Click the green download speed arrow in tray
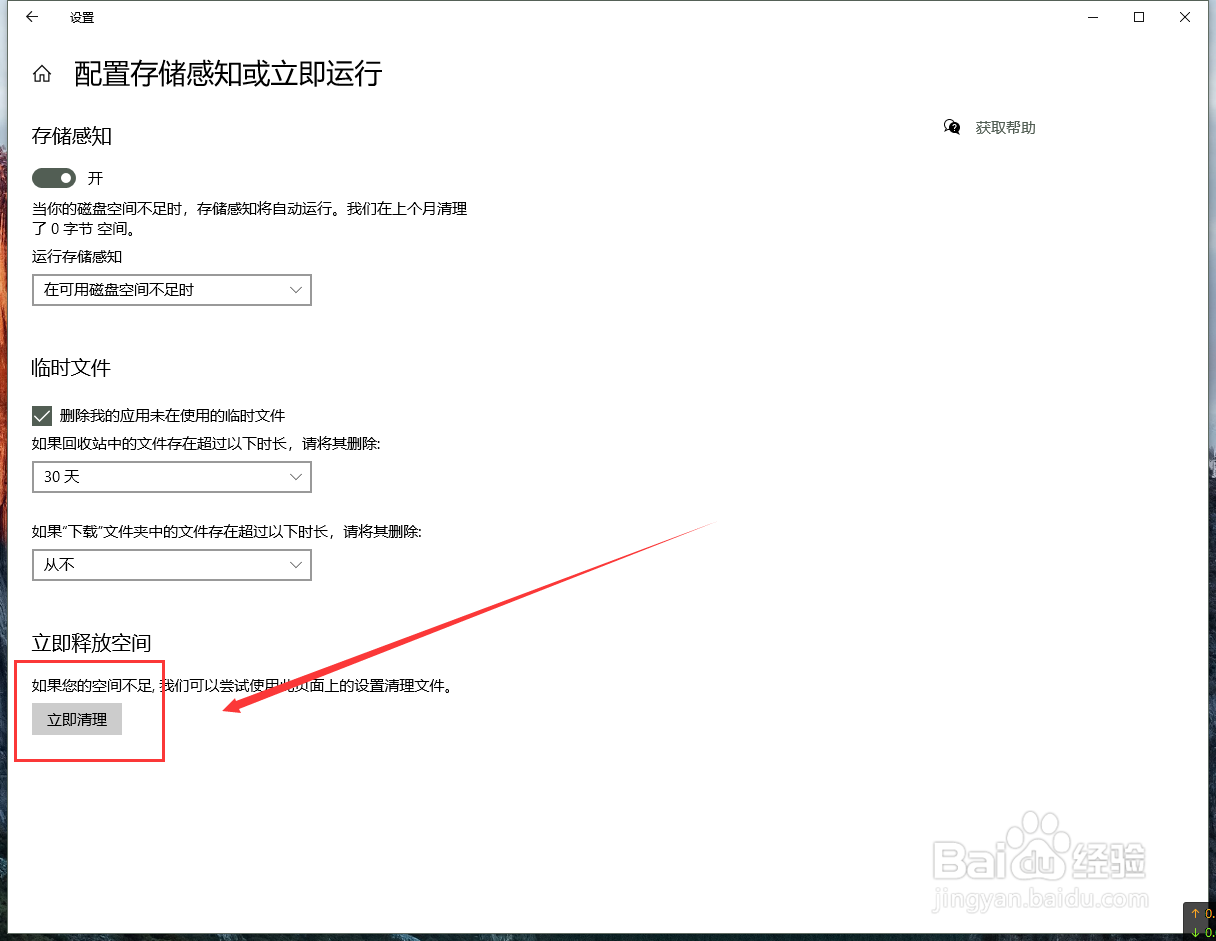1216x941 pixels. [x=1193, y=930]
